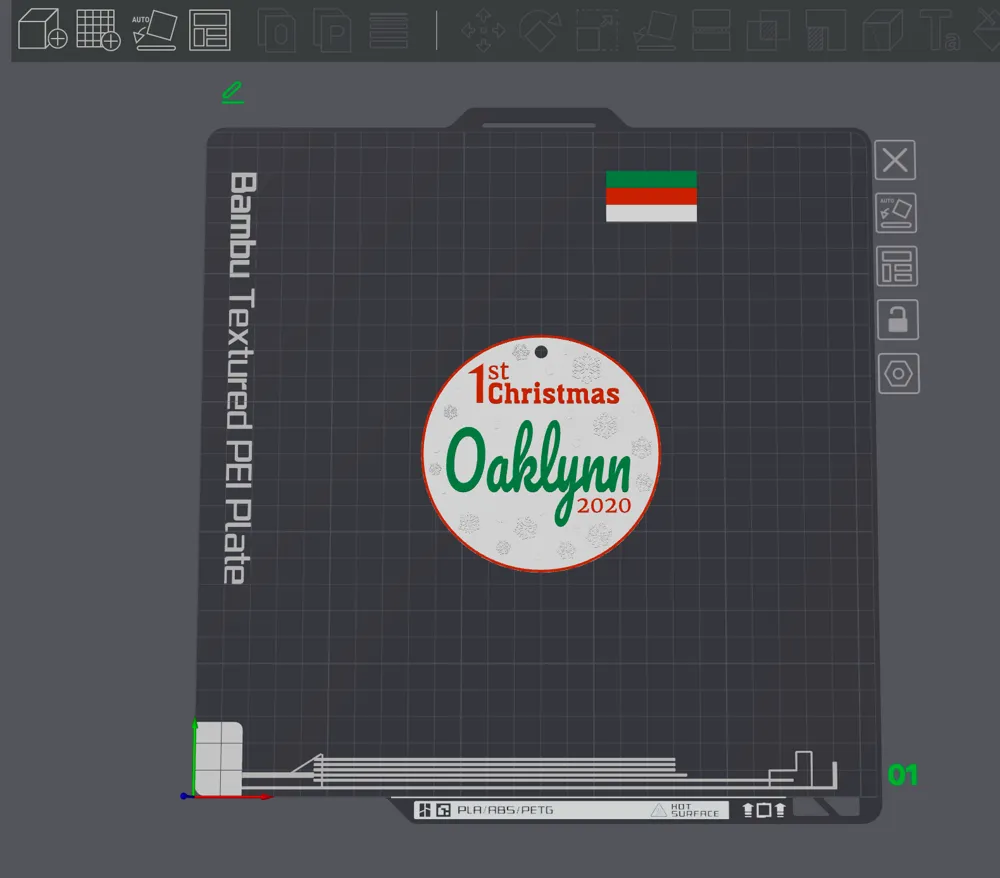Open plate settings hexagon icon
The height and width of the screenshot is (878, 1000).
(x=899, y=374)
